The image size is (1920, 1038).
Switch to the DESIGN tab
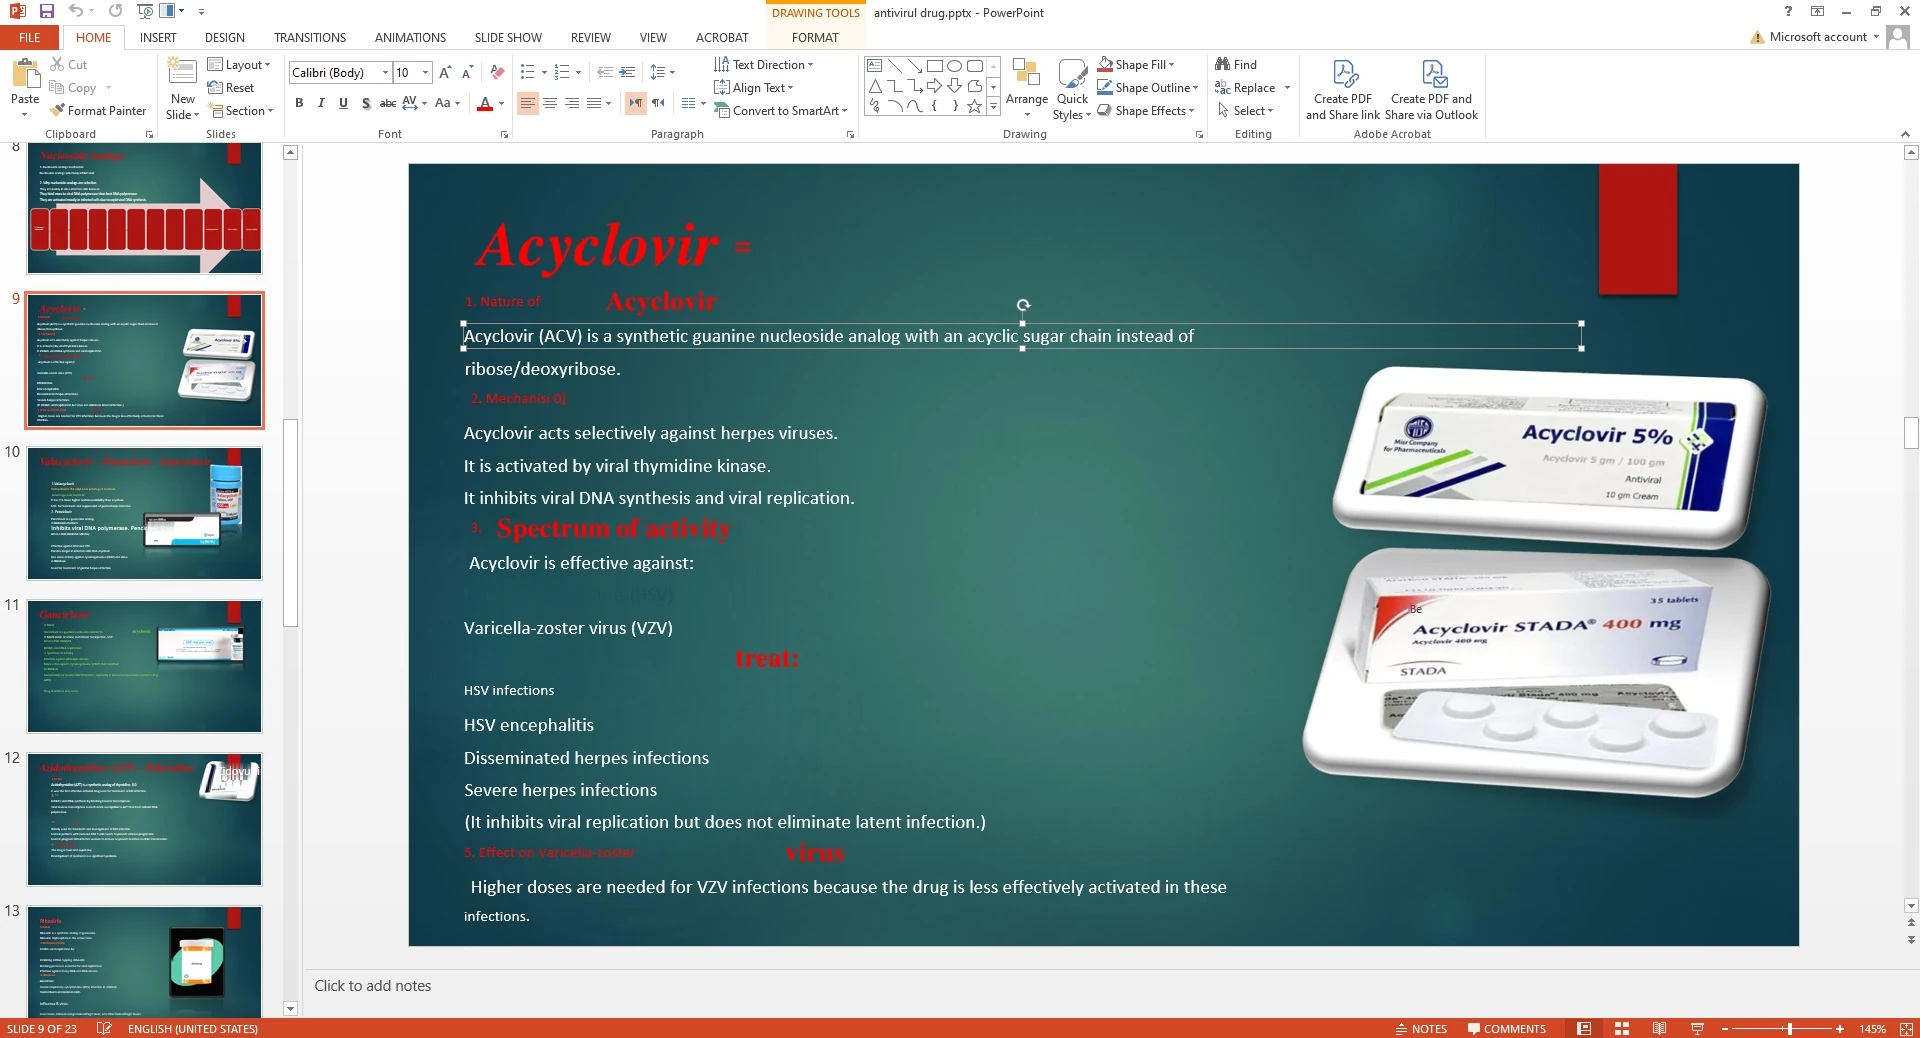point(225,37)
